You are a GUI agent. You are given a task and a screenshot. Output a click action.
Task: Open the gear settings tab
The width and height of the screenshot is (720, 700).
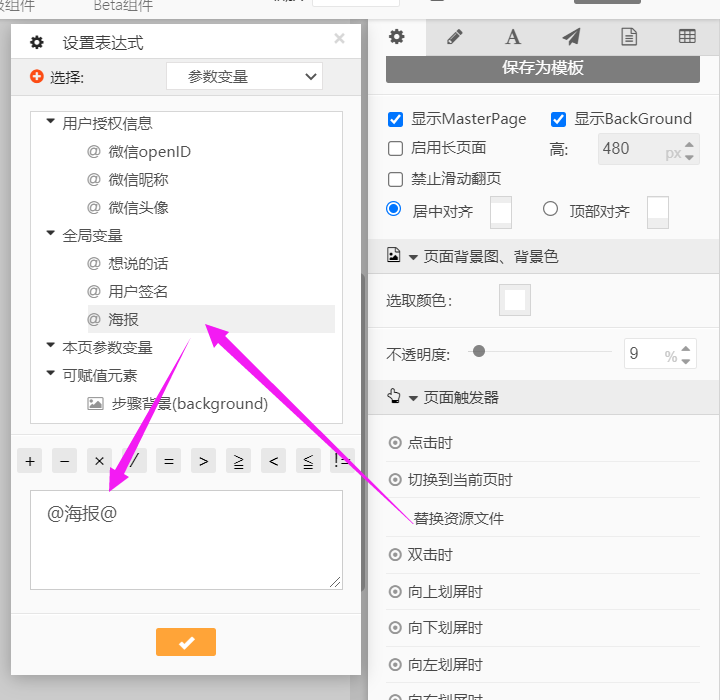[x=397, y=37]
